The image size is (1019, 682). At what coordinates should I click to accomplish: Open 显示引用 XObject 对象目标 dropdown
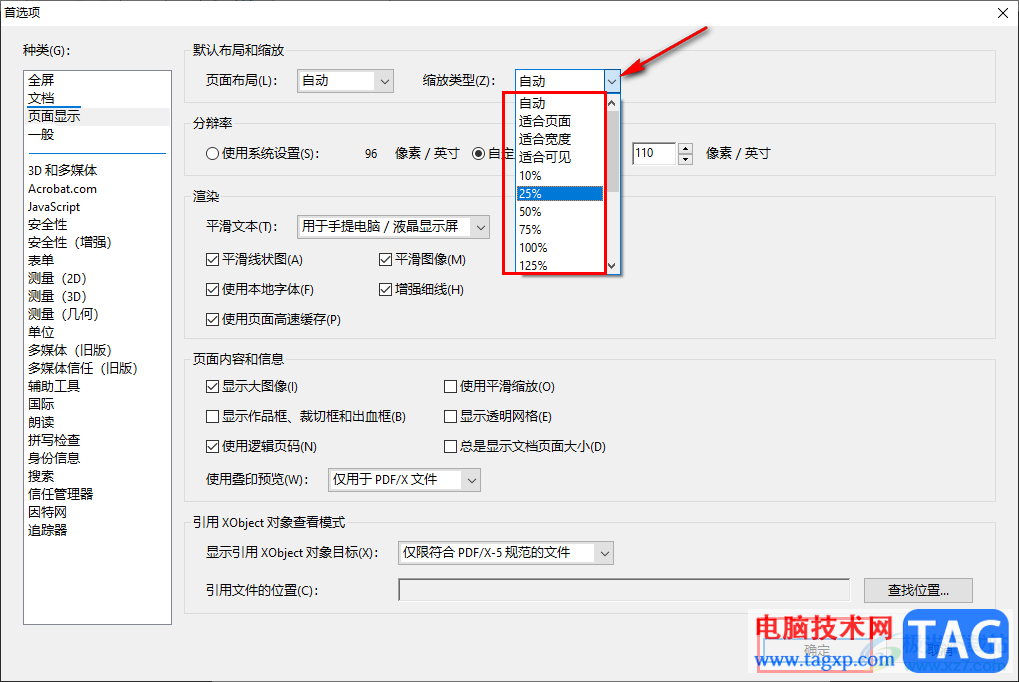[506, 553]
